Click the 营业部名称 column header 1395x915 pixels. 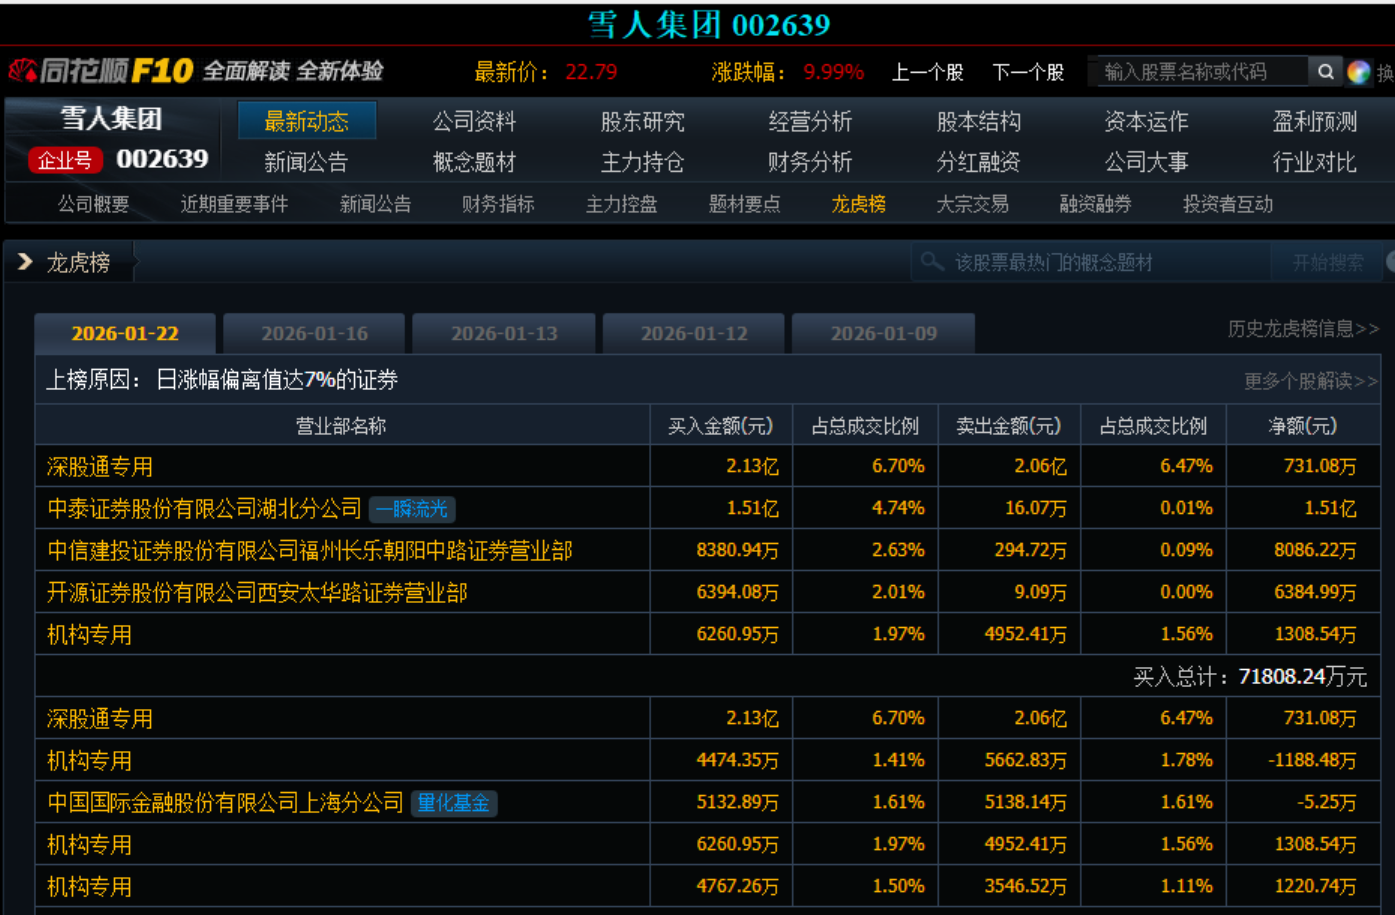(x=341, y=426)
